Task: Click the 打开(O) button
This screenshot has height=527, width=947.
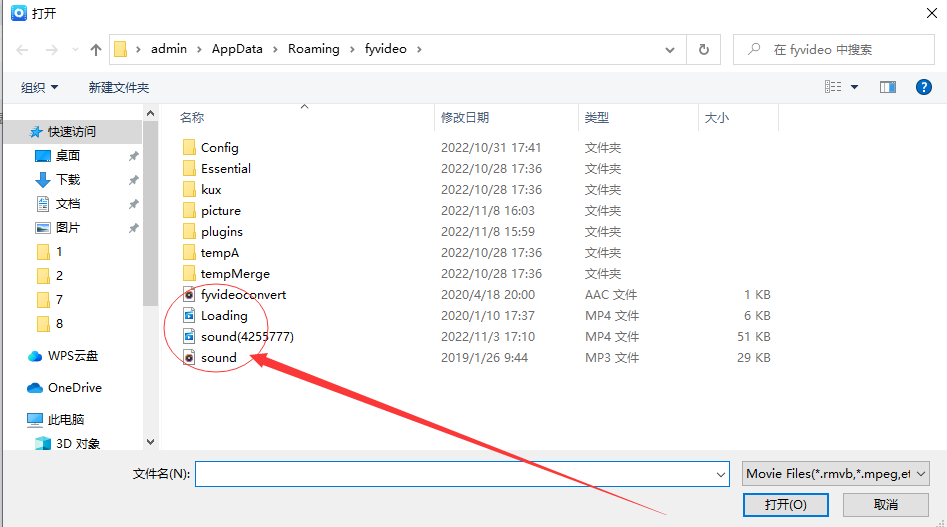Action: (x=786, y=505)
